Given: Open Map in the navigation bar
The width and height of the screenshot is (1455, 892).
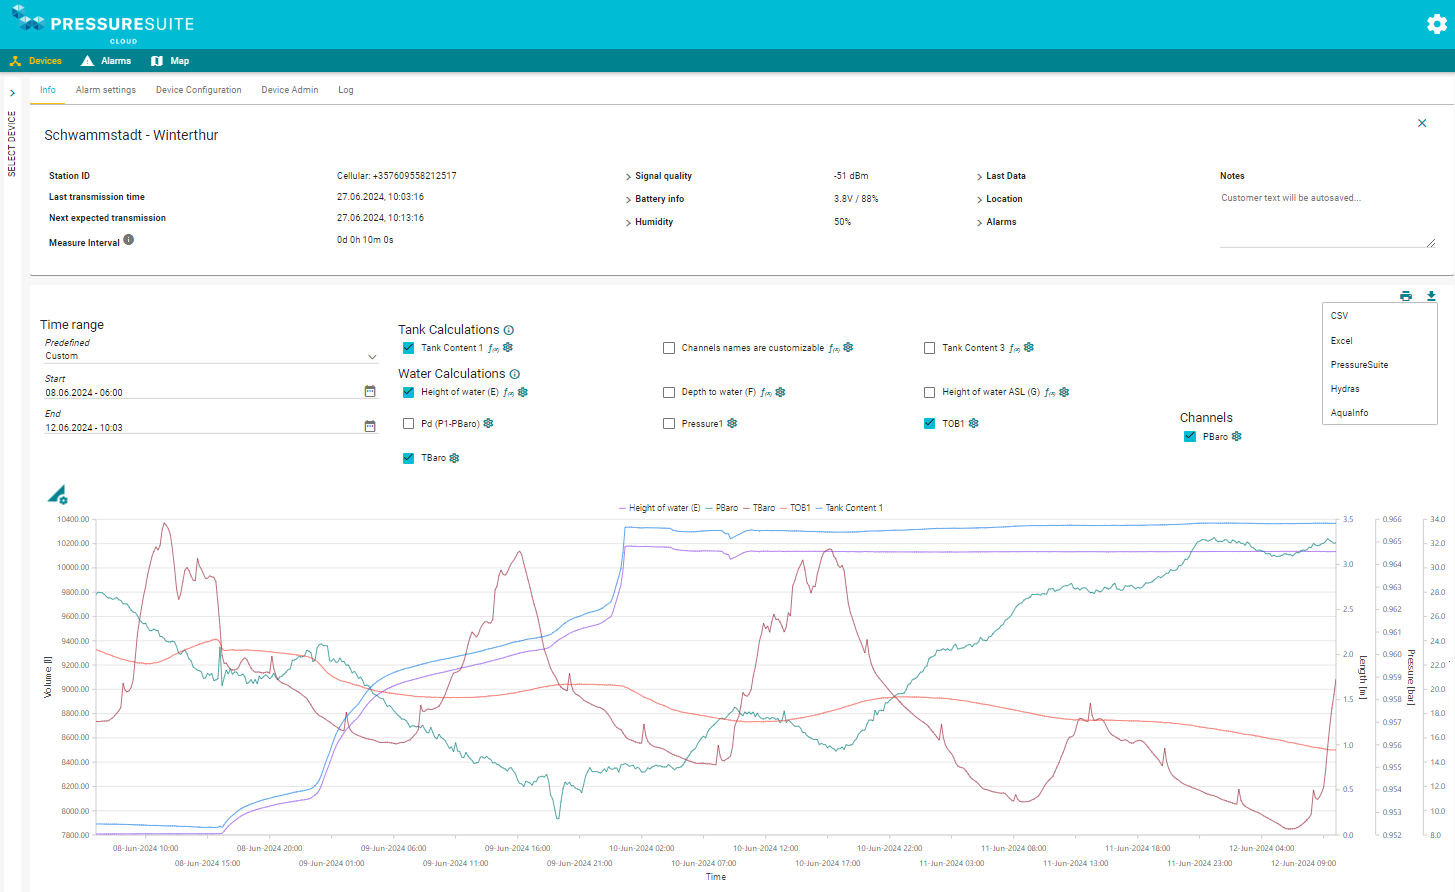Looking at the screenshot, I should point(170,61).
